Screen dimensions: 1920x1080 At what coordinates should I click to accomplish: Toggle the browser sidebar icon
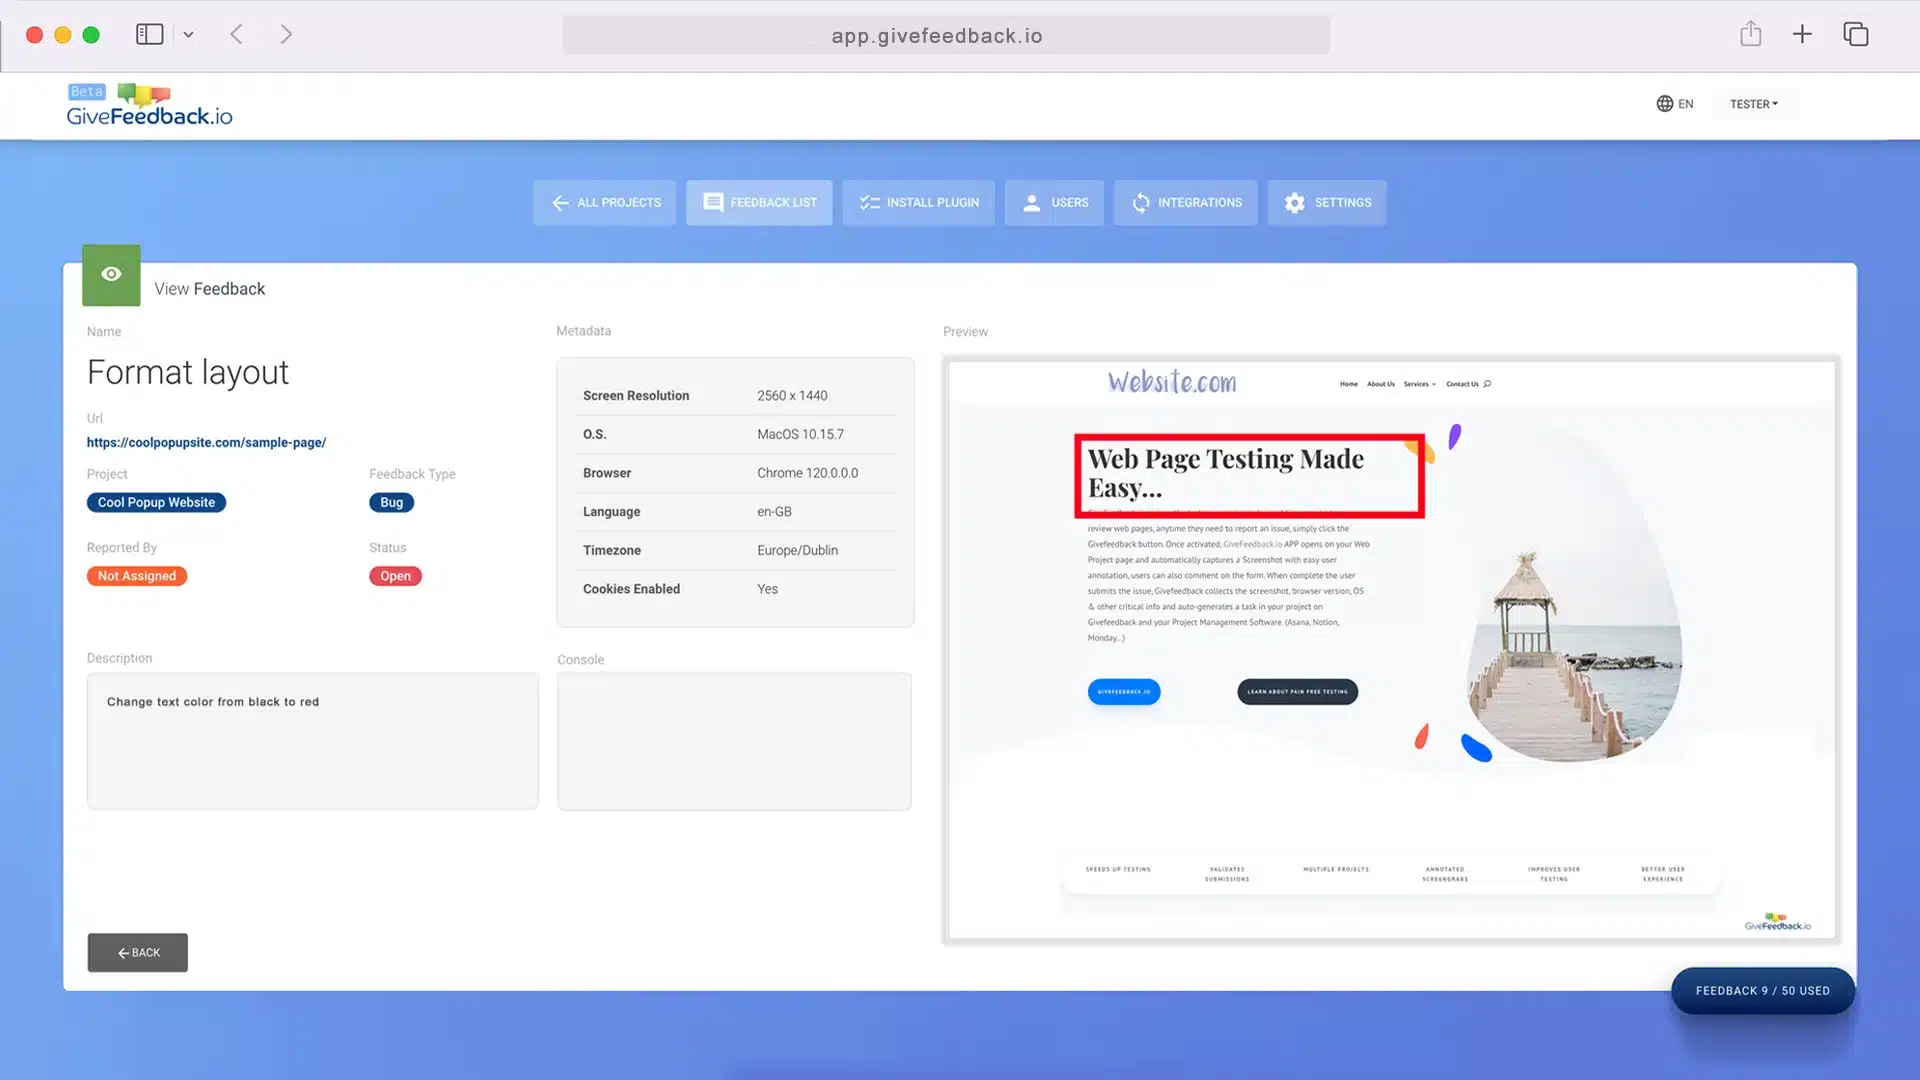point(149,34)
